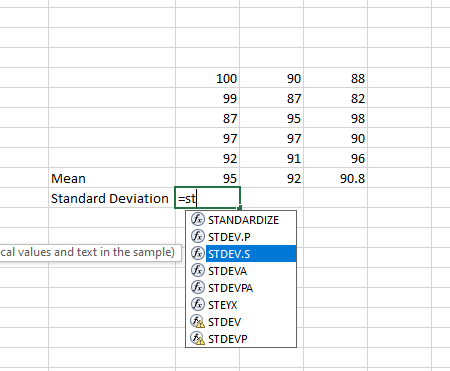This screenshot has width=450, height=371.
Task: Click the function description tooltip text
Action: [x=87, y=252]
